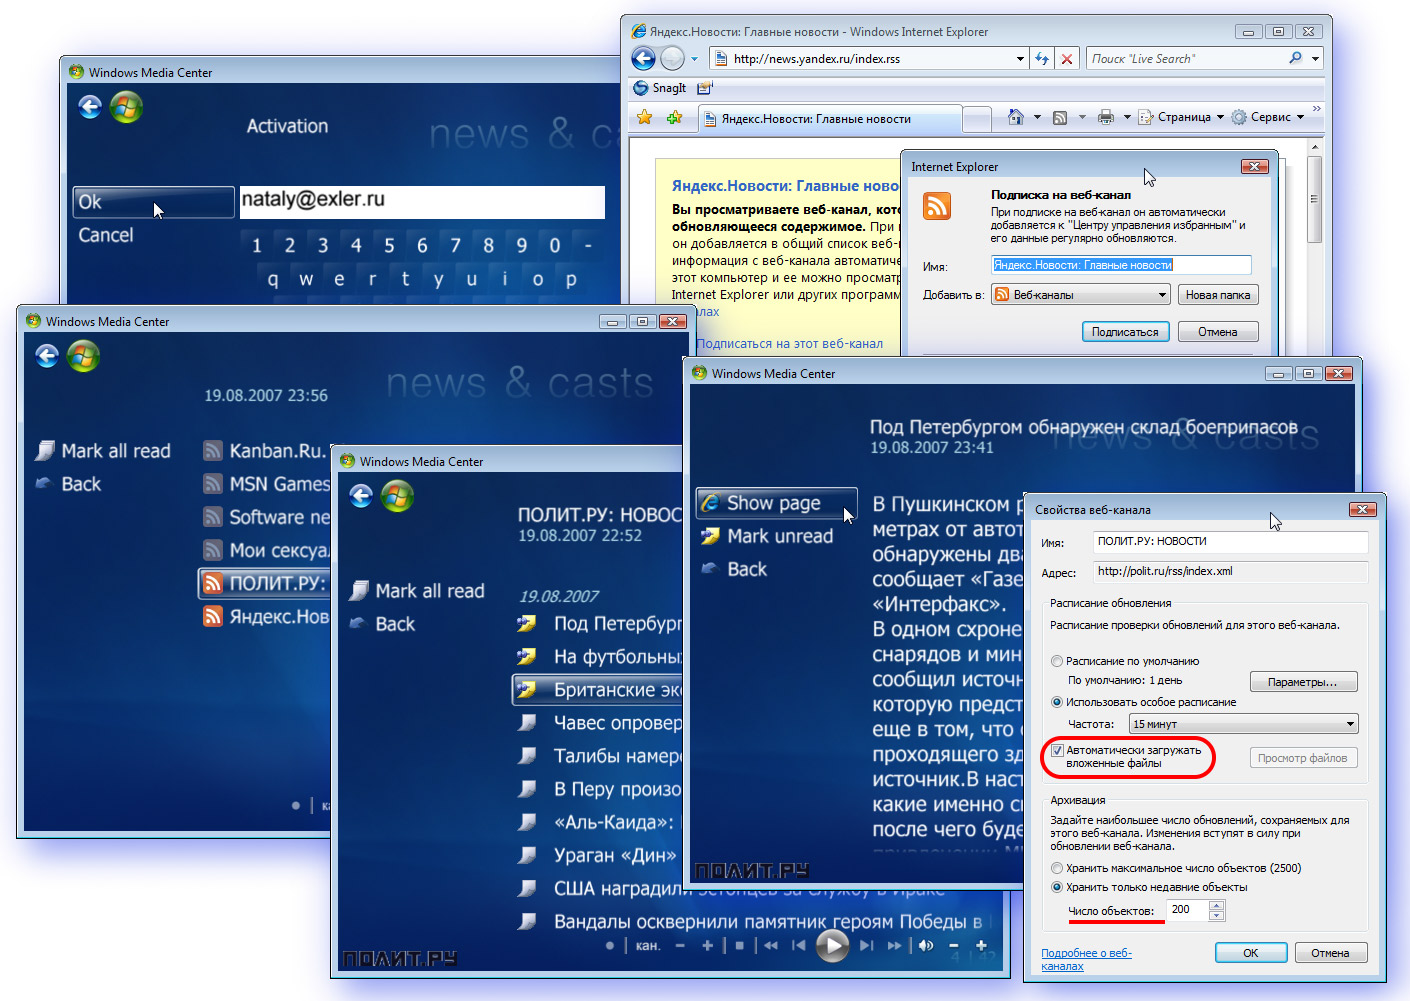Click the orange RSS icon beside Яндекс.Нов feed

coord(213,616)
